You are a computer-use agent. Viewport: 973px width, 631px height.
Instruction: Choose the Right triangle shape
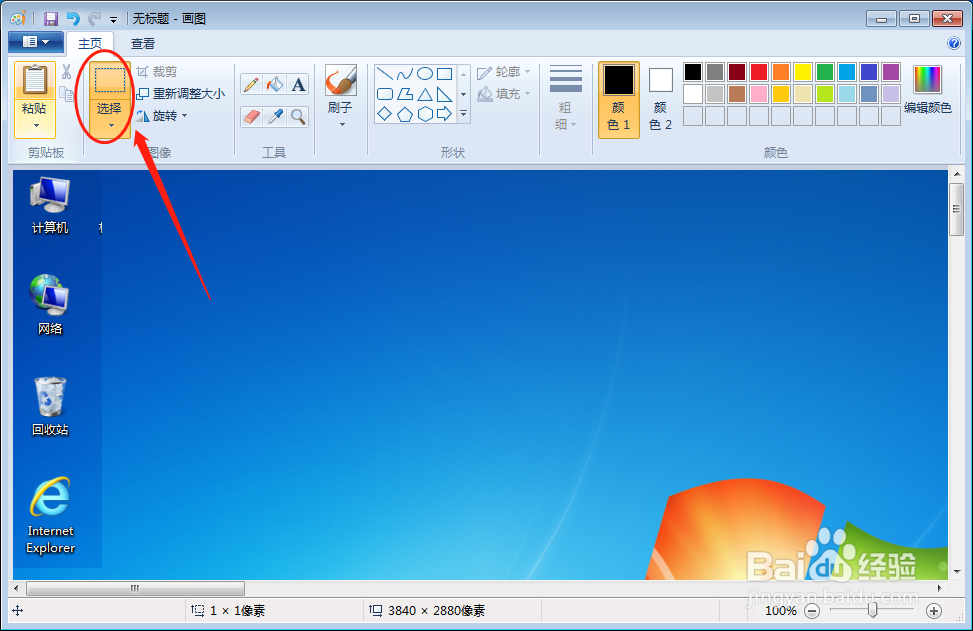pyautogui.click(x=444, y=94)
